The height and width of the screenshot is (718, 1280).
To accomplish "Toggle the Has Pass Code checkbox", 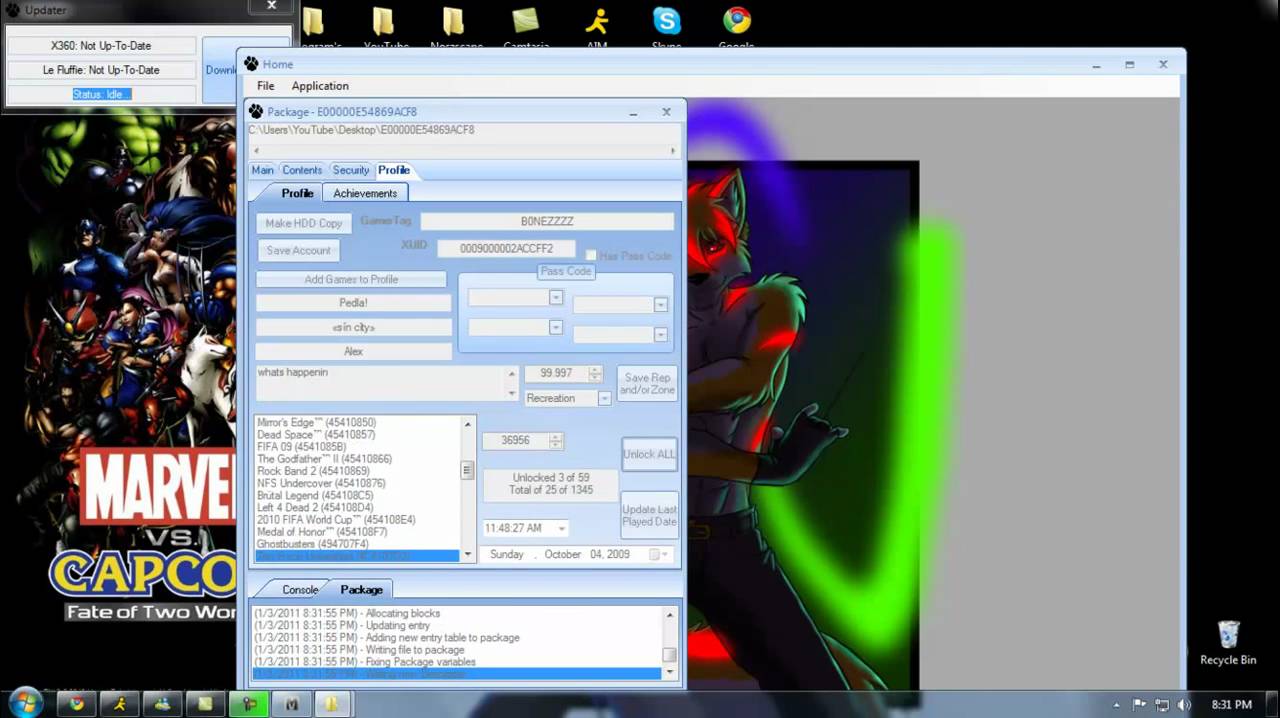I will [591, 256].
